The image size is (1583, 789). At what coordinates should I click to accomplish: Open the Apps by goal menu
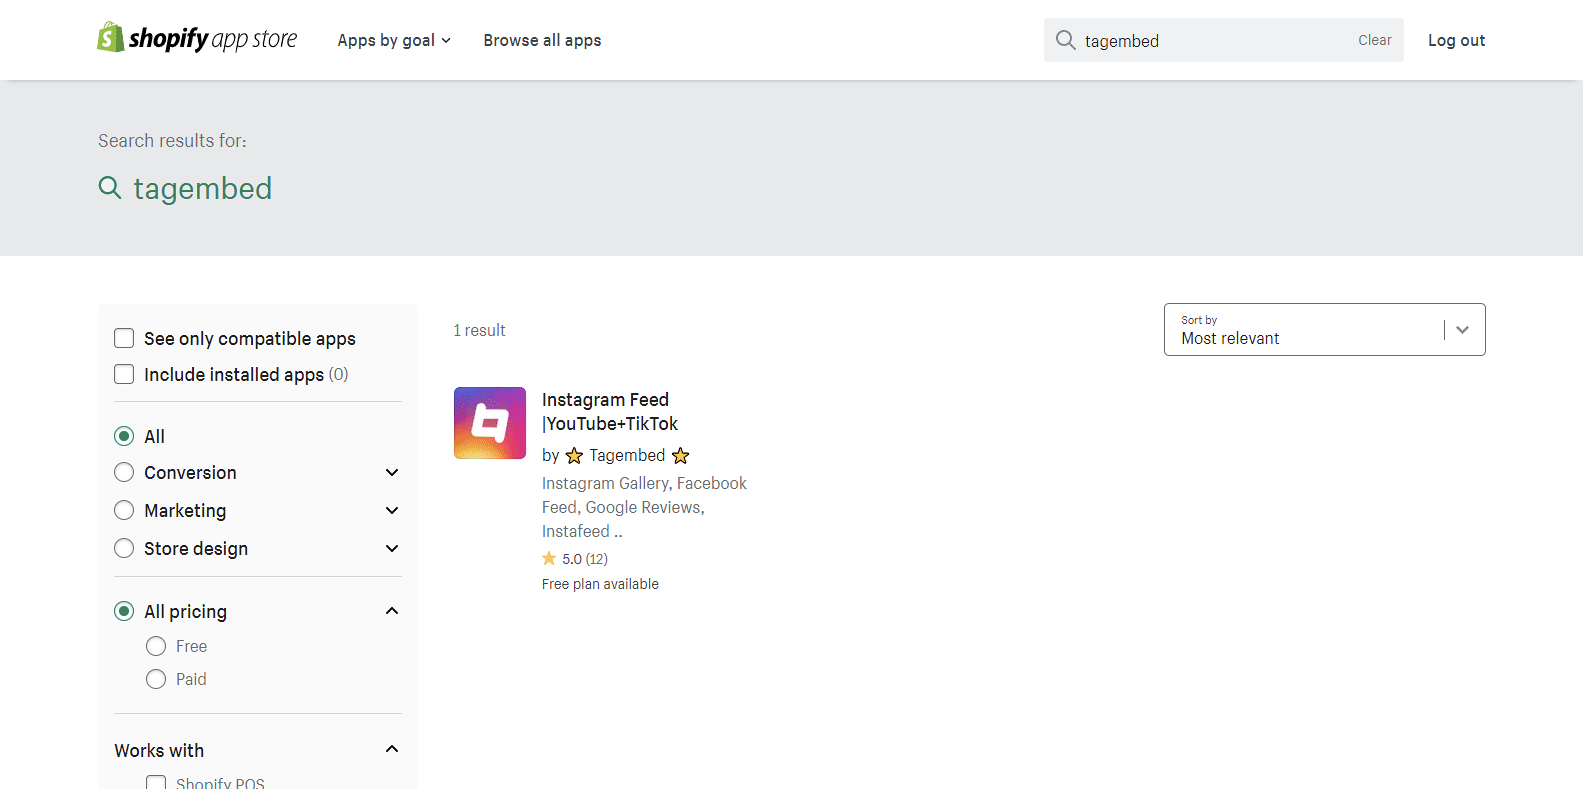pos(394,40)
